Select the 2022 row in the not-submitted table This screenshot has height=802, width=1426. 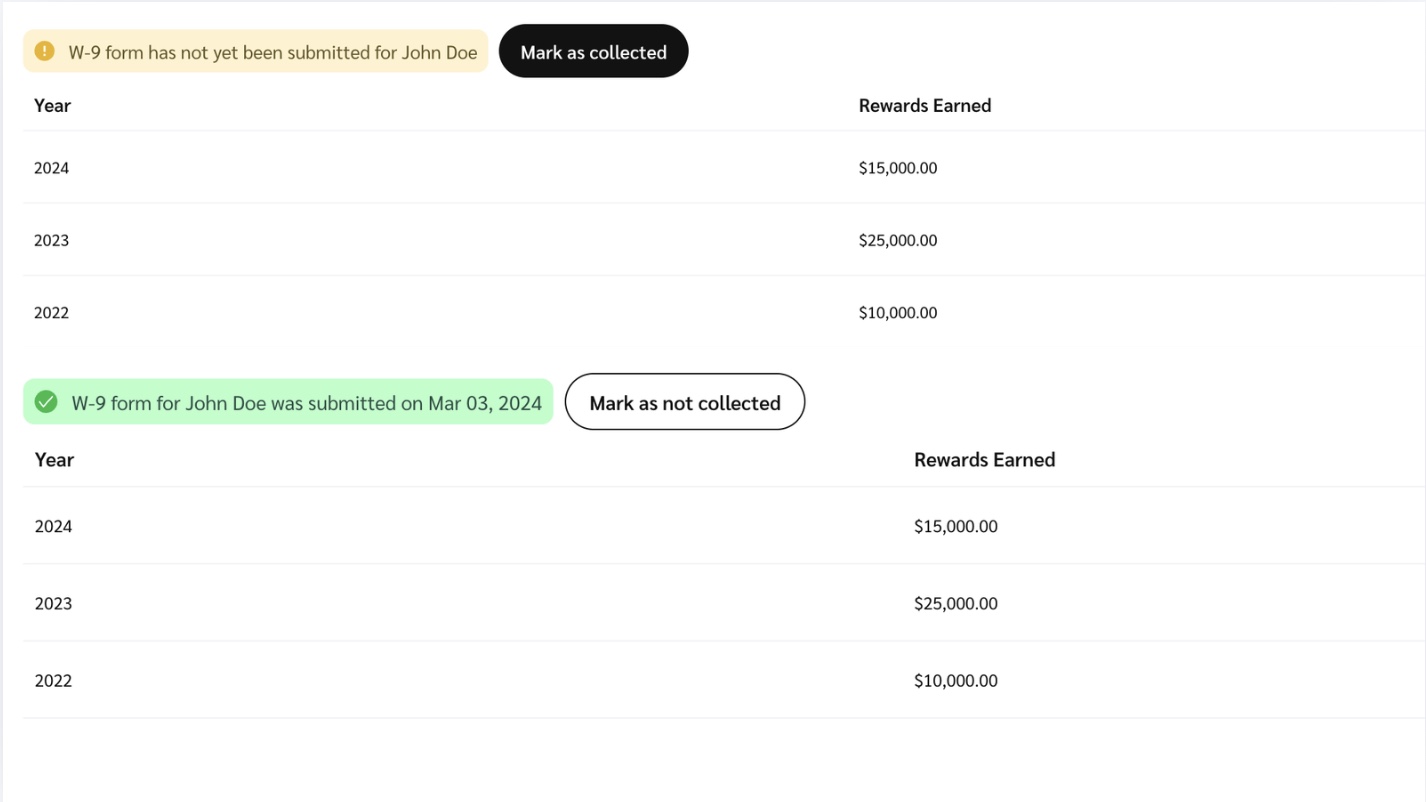[x=52, y=313]
